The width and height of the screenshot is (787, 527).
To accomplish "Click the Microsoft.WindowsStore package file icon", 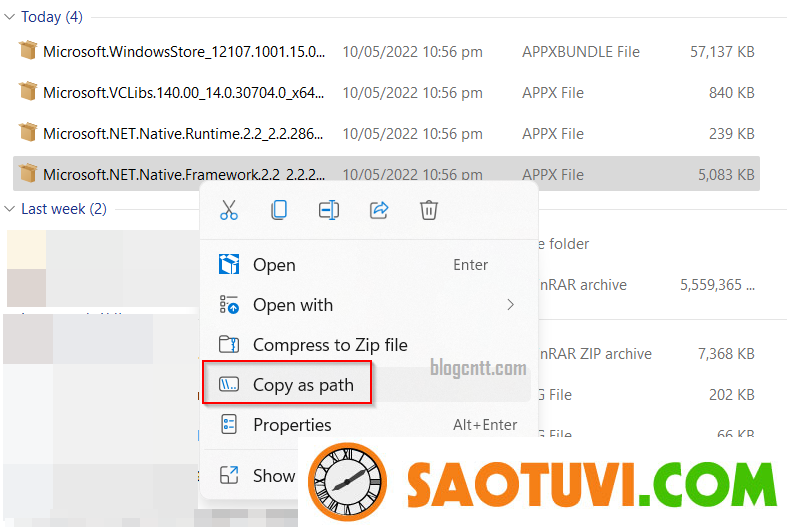I will tap(28, 50).
